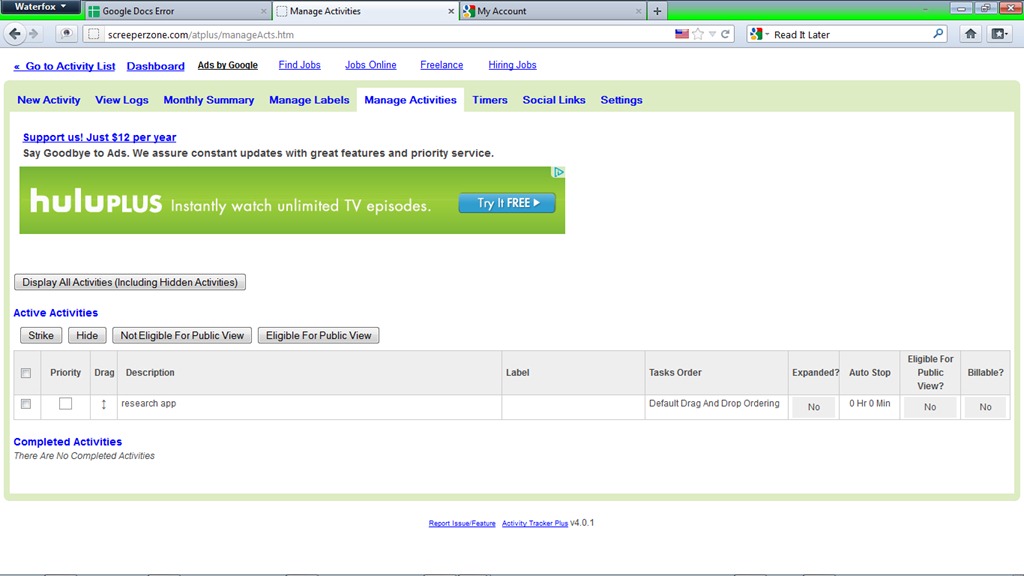Go forward with the browser forward arrow
The height and width of the screenshot is (576, 1024).
coord(33,34)
